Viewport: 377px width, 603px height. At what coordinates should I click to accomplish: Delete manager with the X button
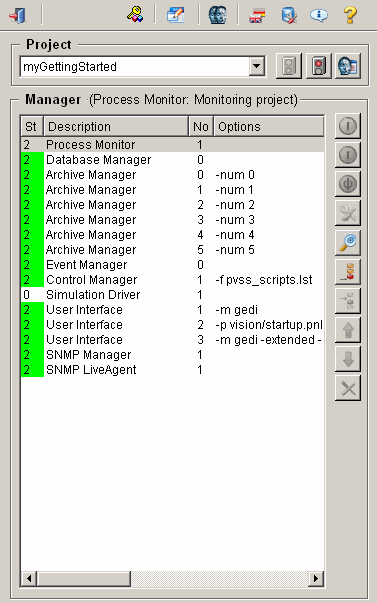pos(348,388)
